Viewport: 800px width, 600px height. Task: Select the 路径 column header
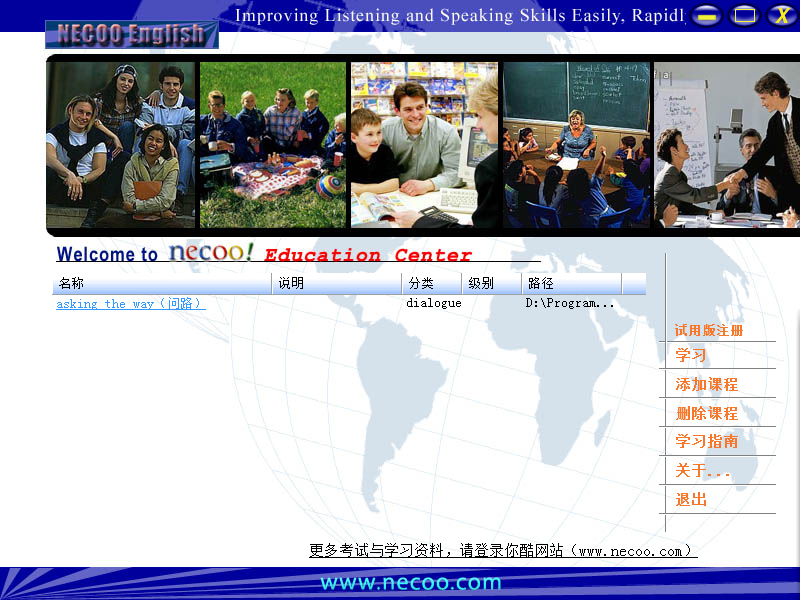(x=572, y=283)
